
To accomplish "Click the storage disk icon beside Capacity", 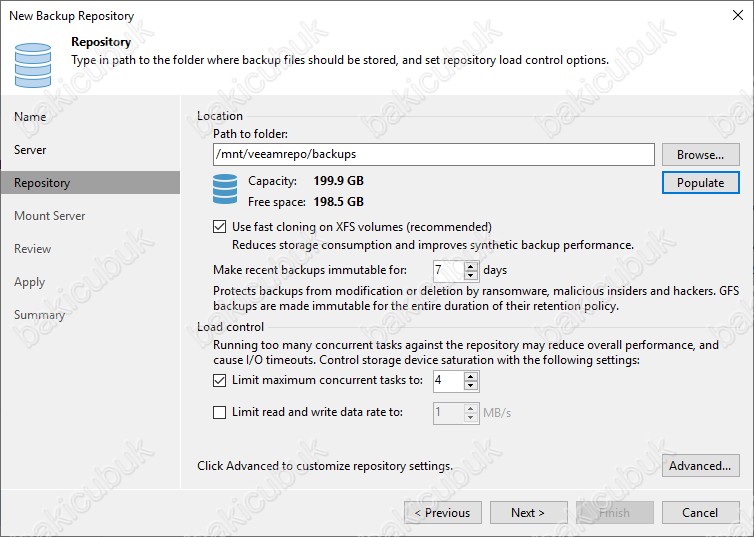I will click(225, 189).
